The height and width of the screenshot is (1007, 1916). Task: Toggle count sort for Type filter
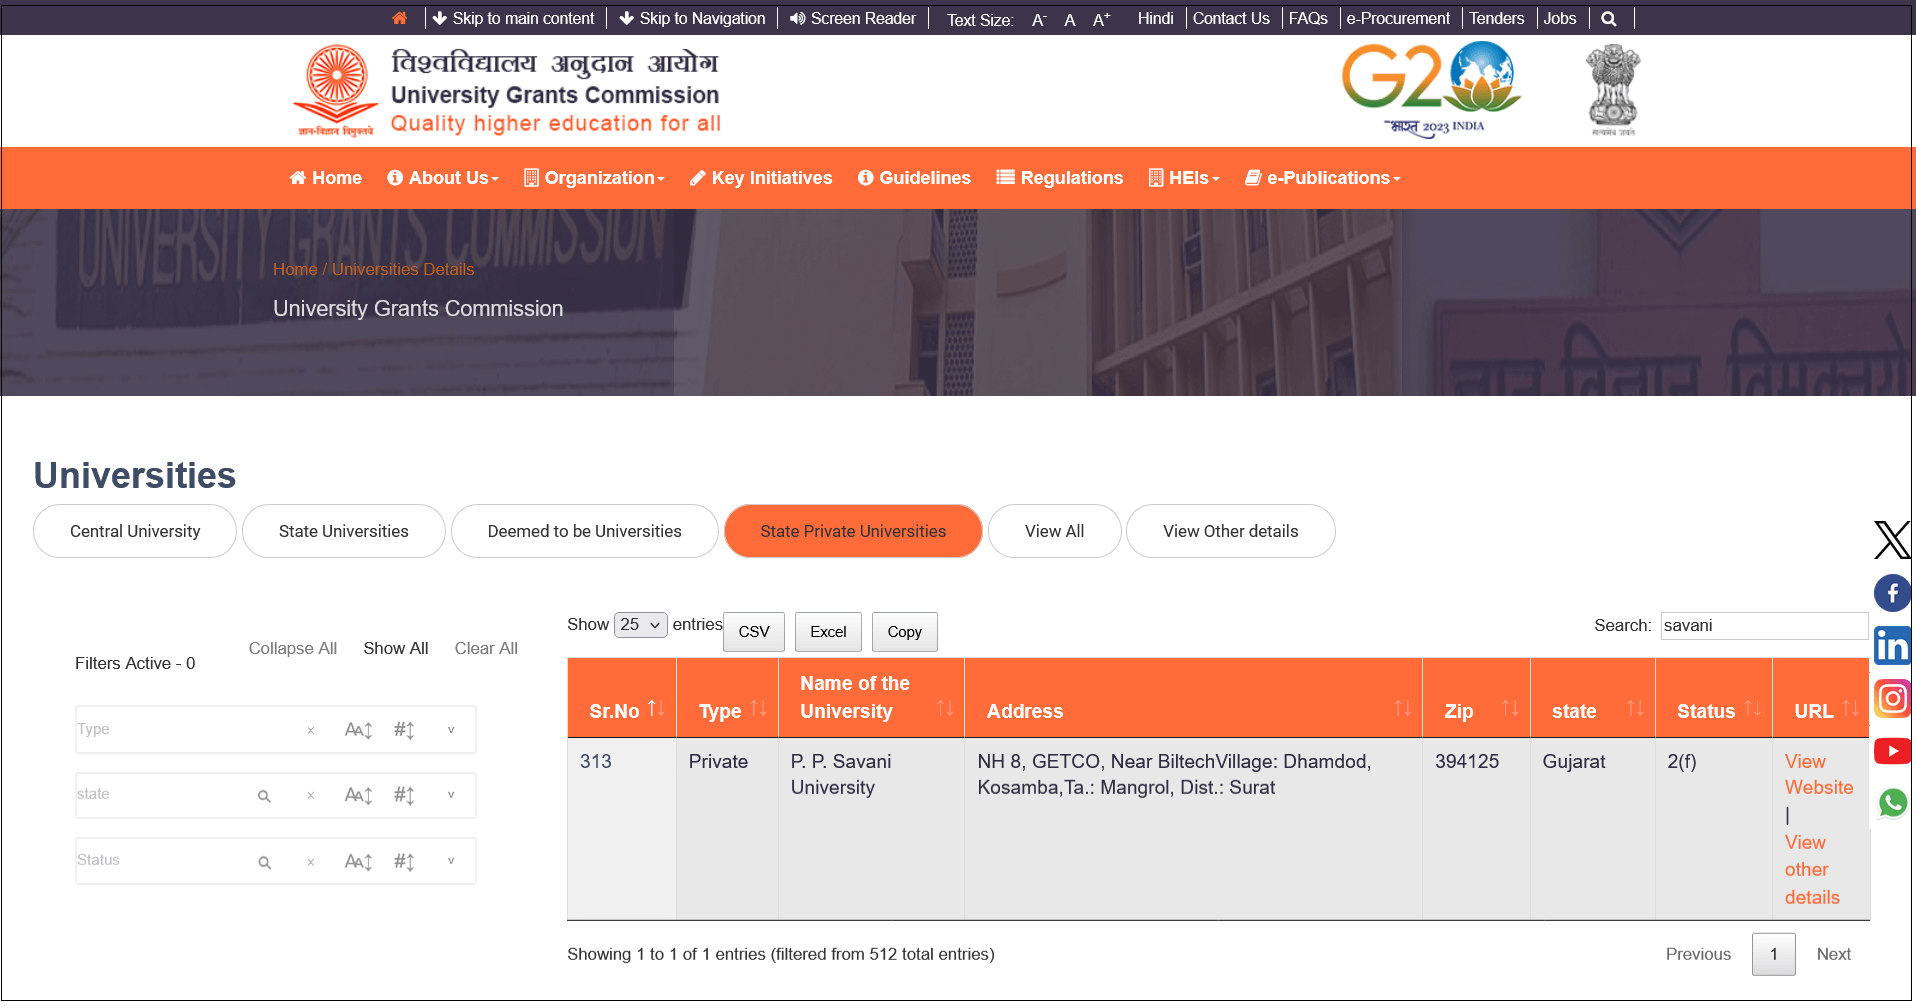[x=404, y=730]
